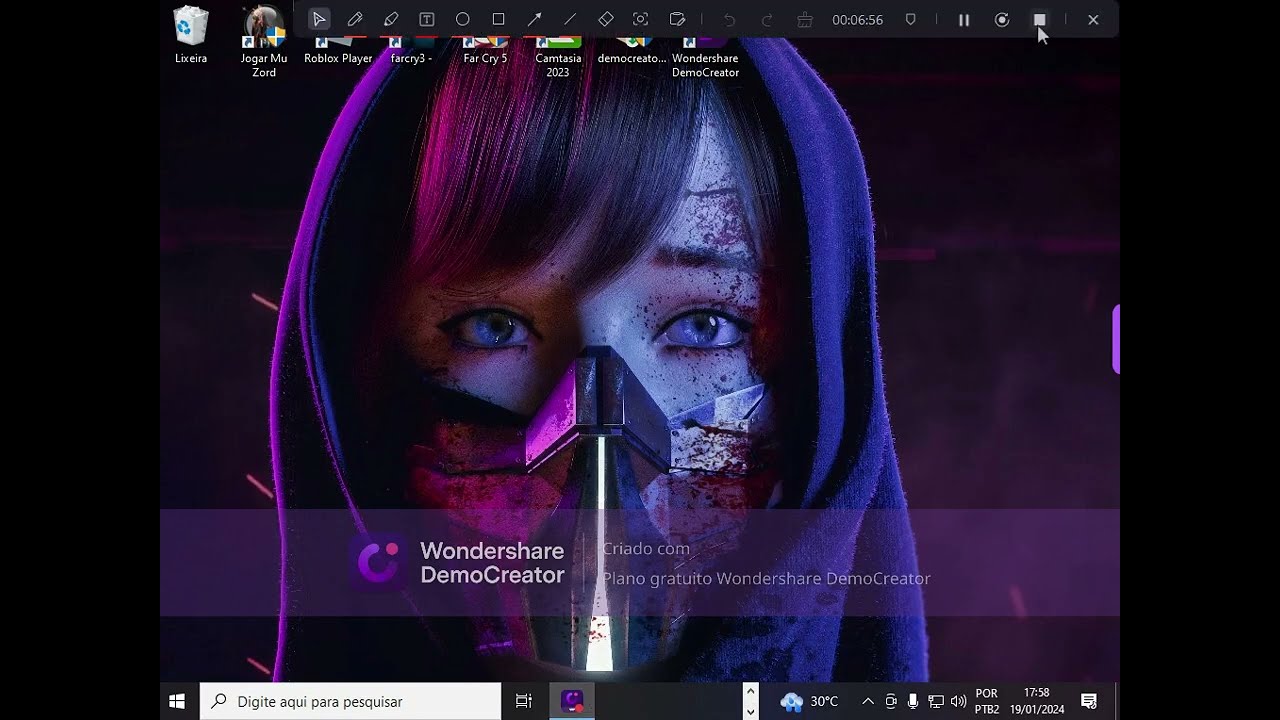Click the recording timer 00:06:56
Viewport: 1280px width, 720px height.
coord(858,20)
